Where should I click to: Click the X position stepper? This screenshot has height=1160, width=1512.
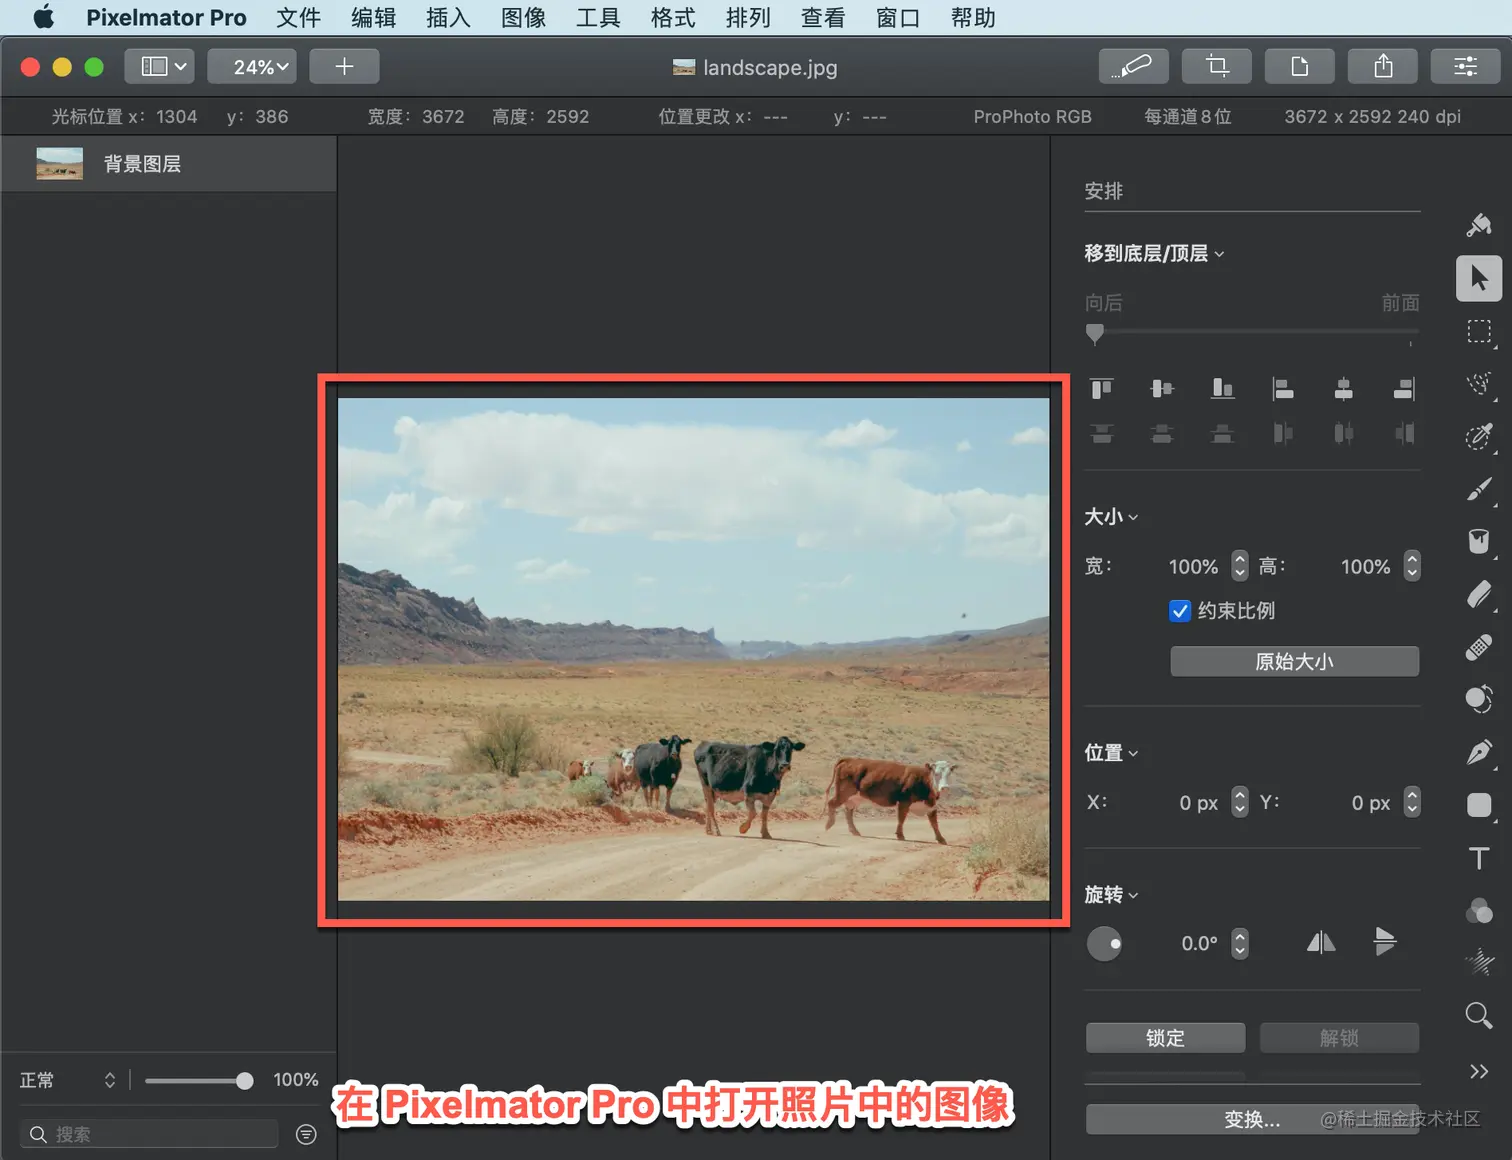(x=1240, y=802)
